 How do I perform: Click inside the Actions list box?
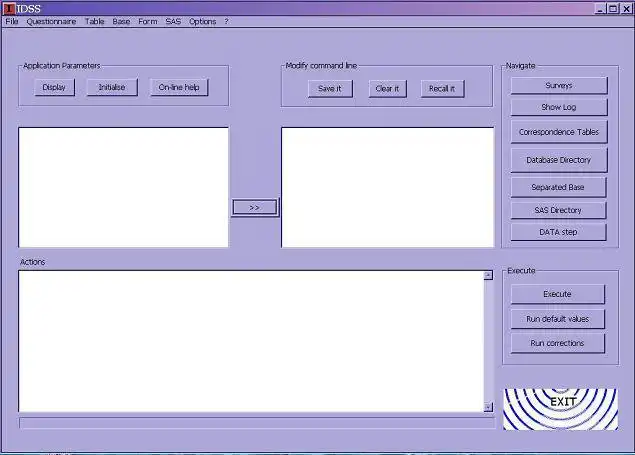pos(251,341)
